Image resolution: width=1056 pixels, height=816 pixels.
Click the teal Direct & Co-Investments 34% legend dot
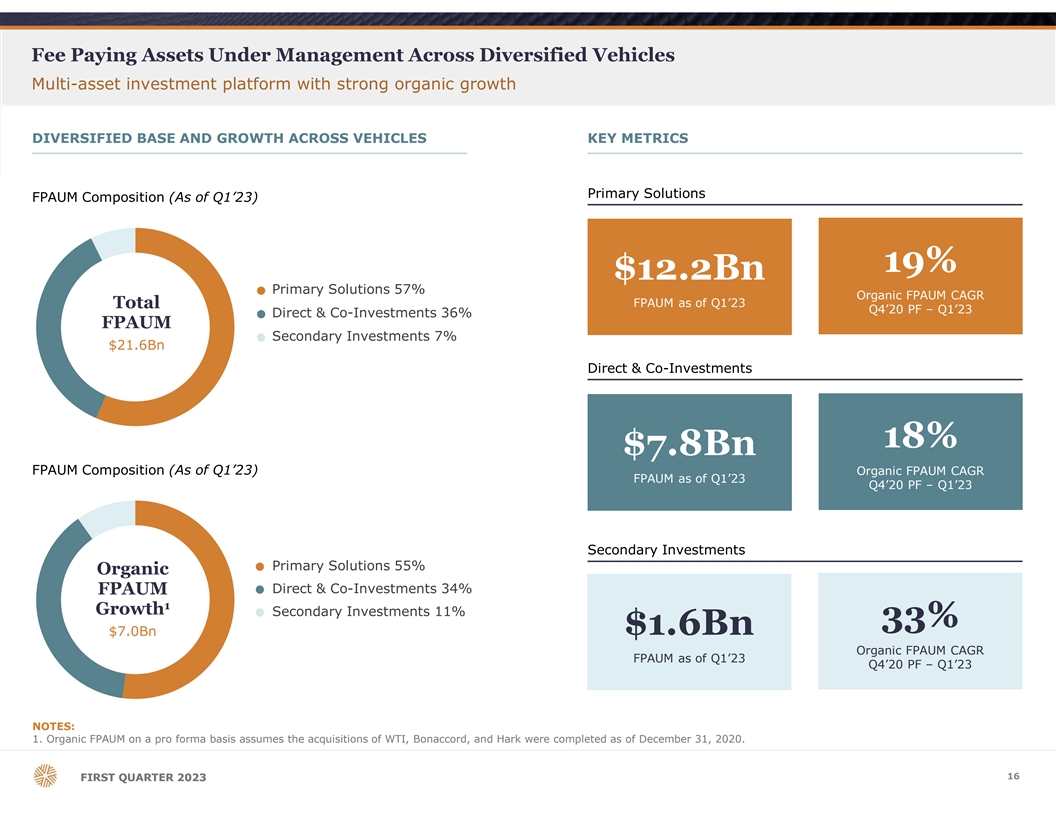tap(261, 590)
